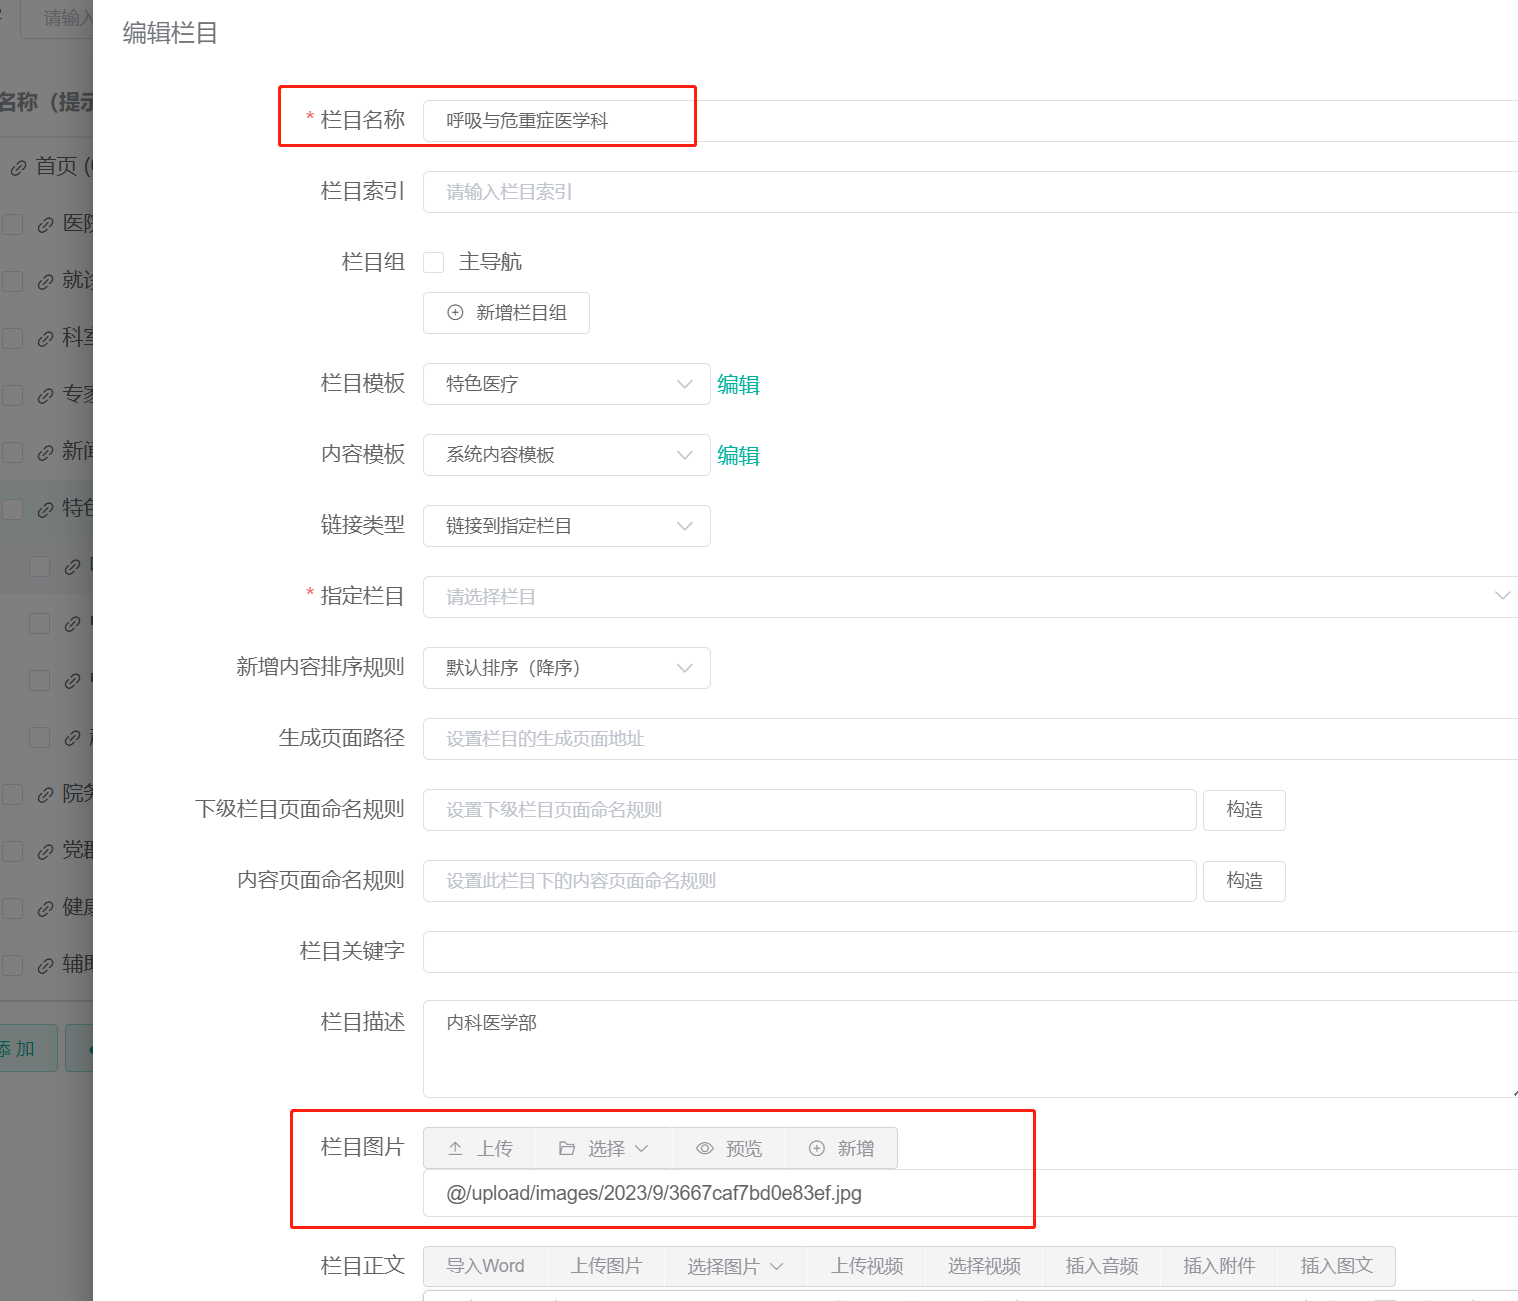
Task: Click the link icon beside 特色 column
Action: click(x=47, y=508)
